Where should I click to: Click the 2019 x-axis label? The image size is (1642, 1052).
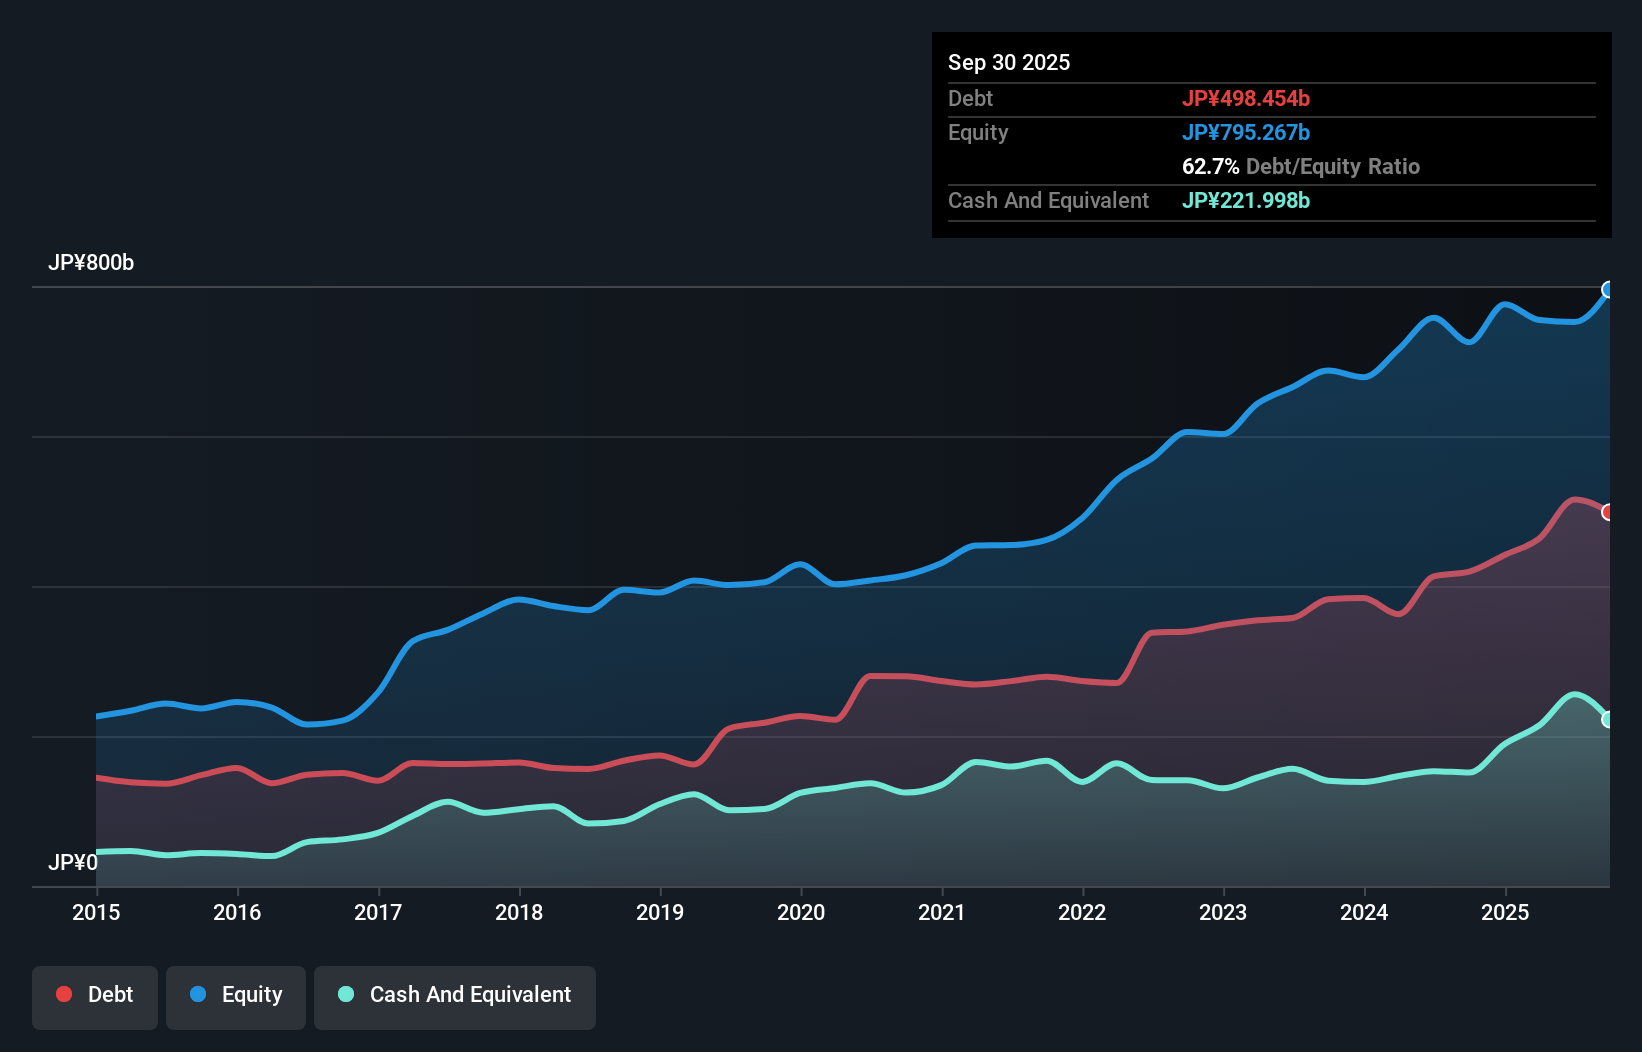point(660,912)
